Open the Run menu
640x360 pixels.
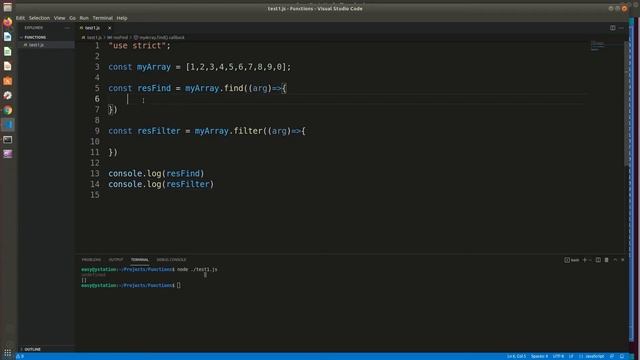coord(84,18)
